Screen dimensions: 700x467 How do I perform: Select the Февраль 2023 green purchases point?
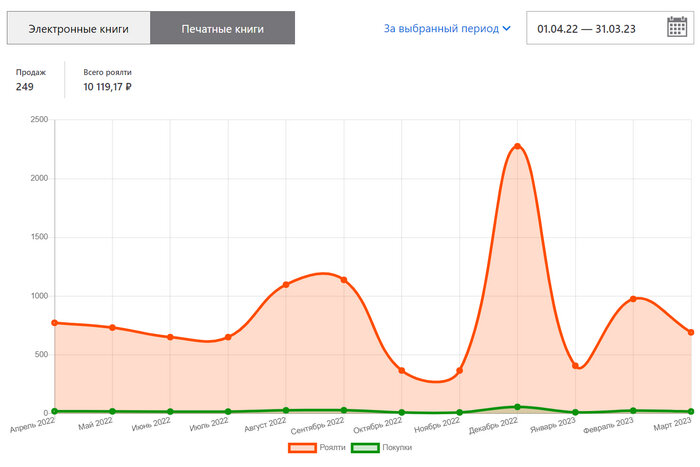coord(633,410)
